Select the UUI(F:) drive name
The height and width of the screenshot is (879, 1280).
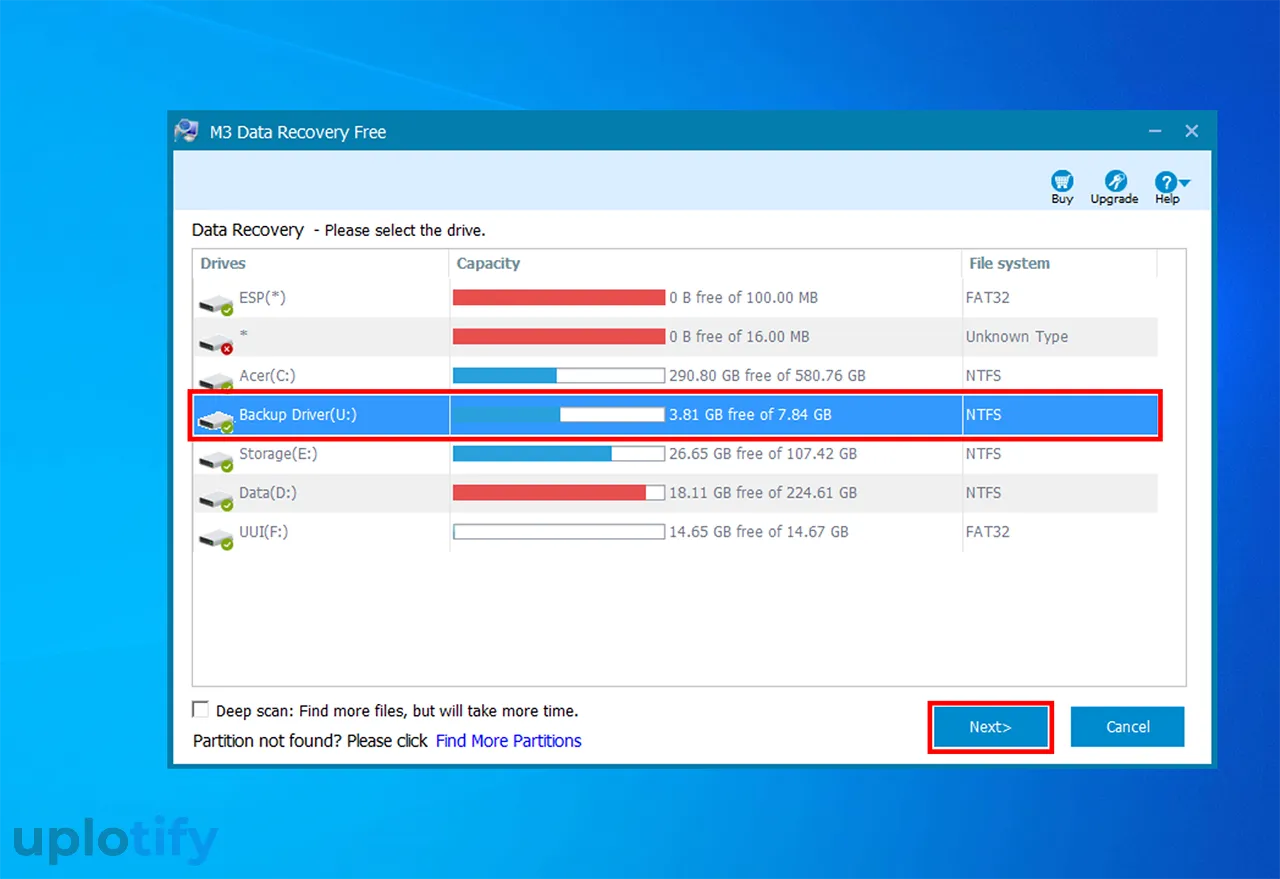[x=263, y=531]
